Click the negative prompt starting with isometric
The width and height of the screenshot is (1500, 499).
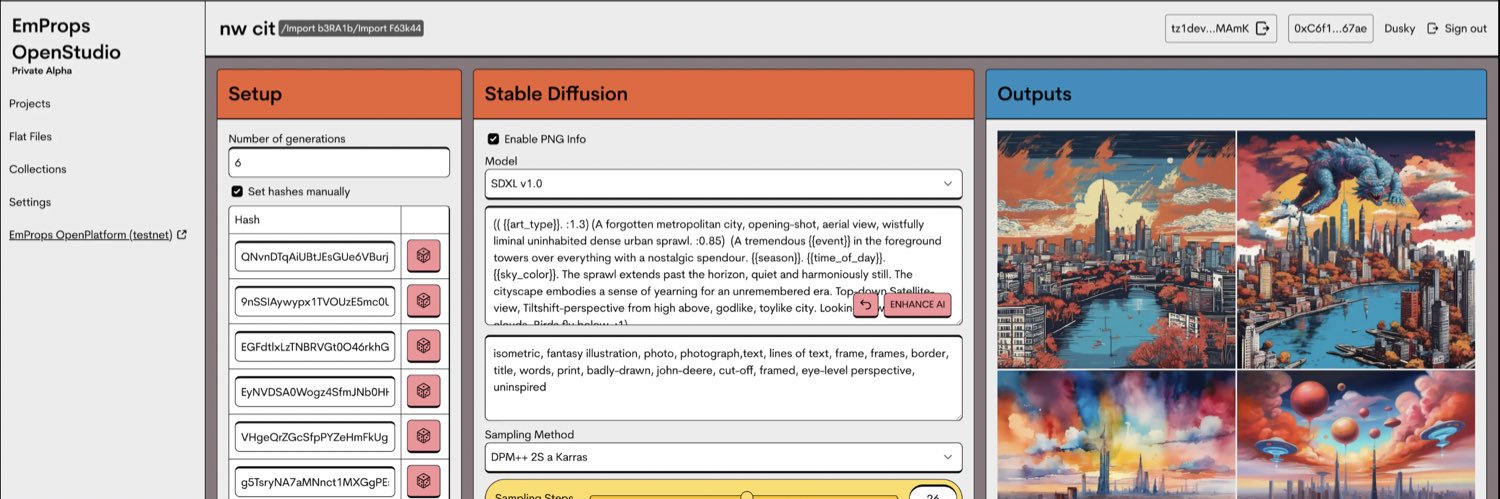(x=723, y=378)
